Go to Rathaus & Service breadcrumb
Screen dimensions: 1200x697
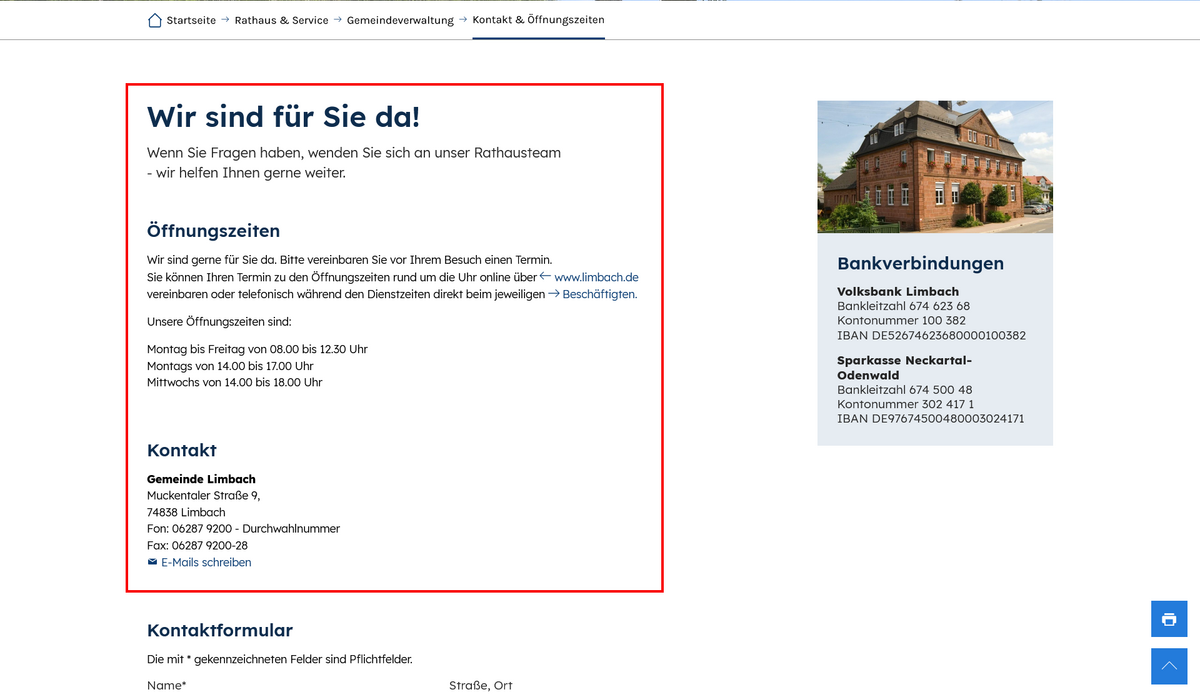click(x=281, y=20)
